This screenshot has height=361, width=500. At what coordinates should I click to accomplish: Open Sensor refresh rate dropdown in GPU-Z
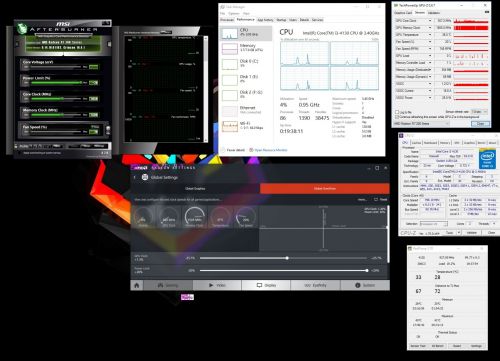pos(479,112)
